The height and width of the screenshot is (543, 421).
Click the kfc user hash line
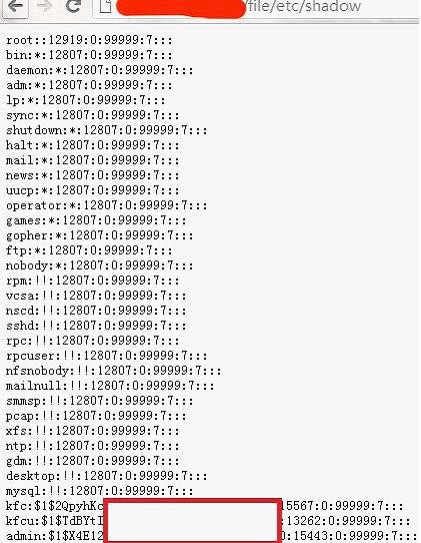coord(205,506)
